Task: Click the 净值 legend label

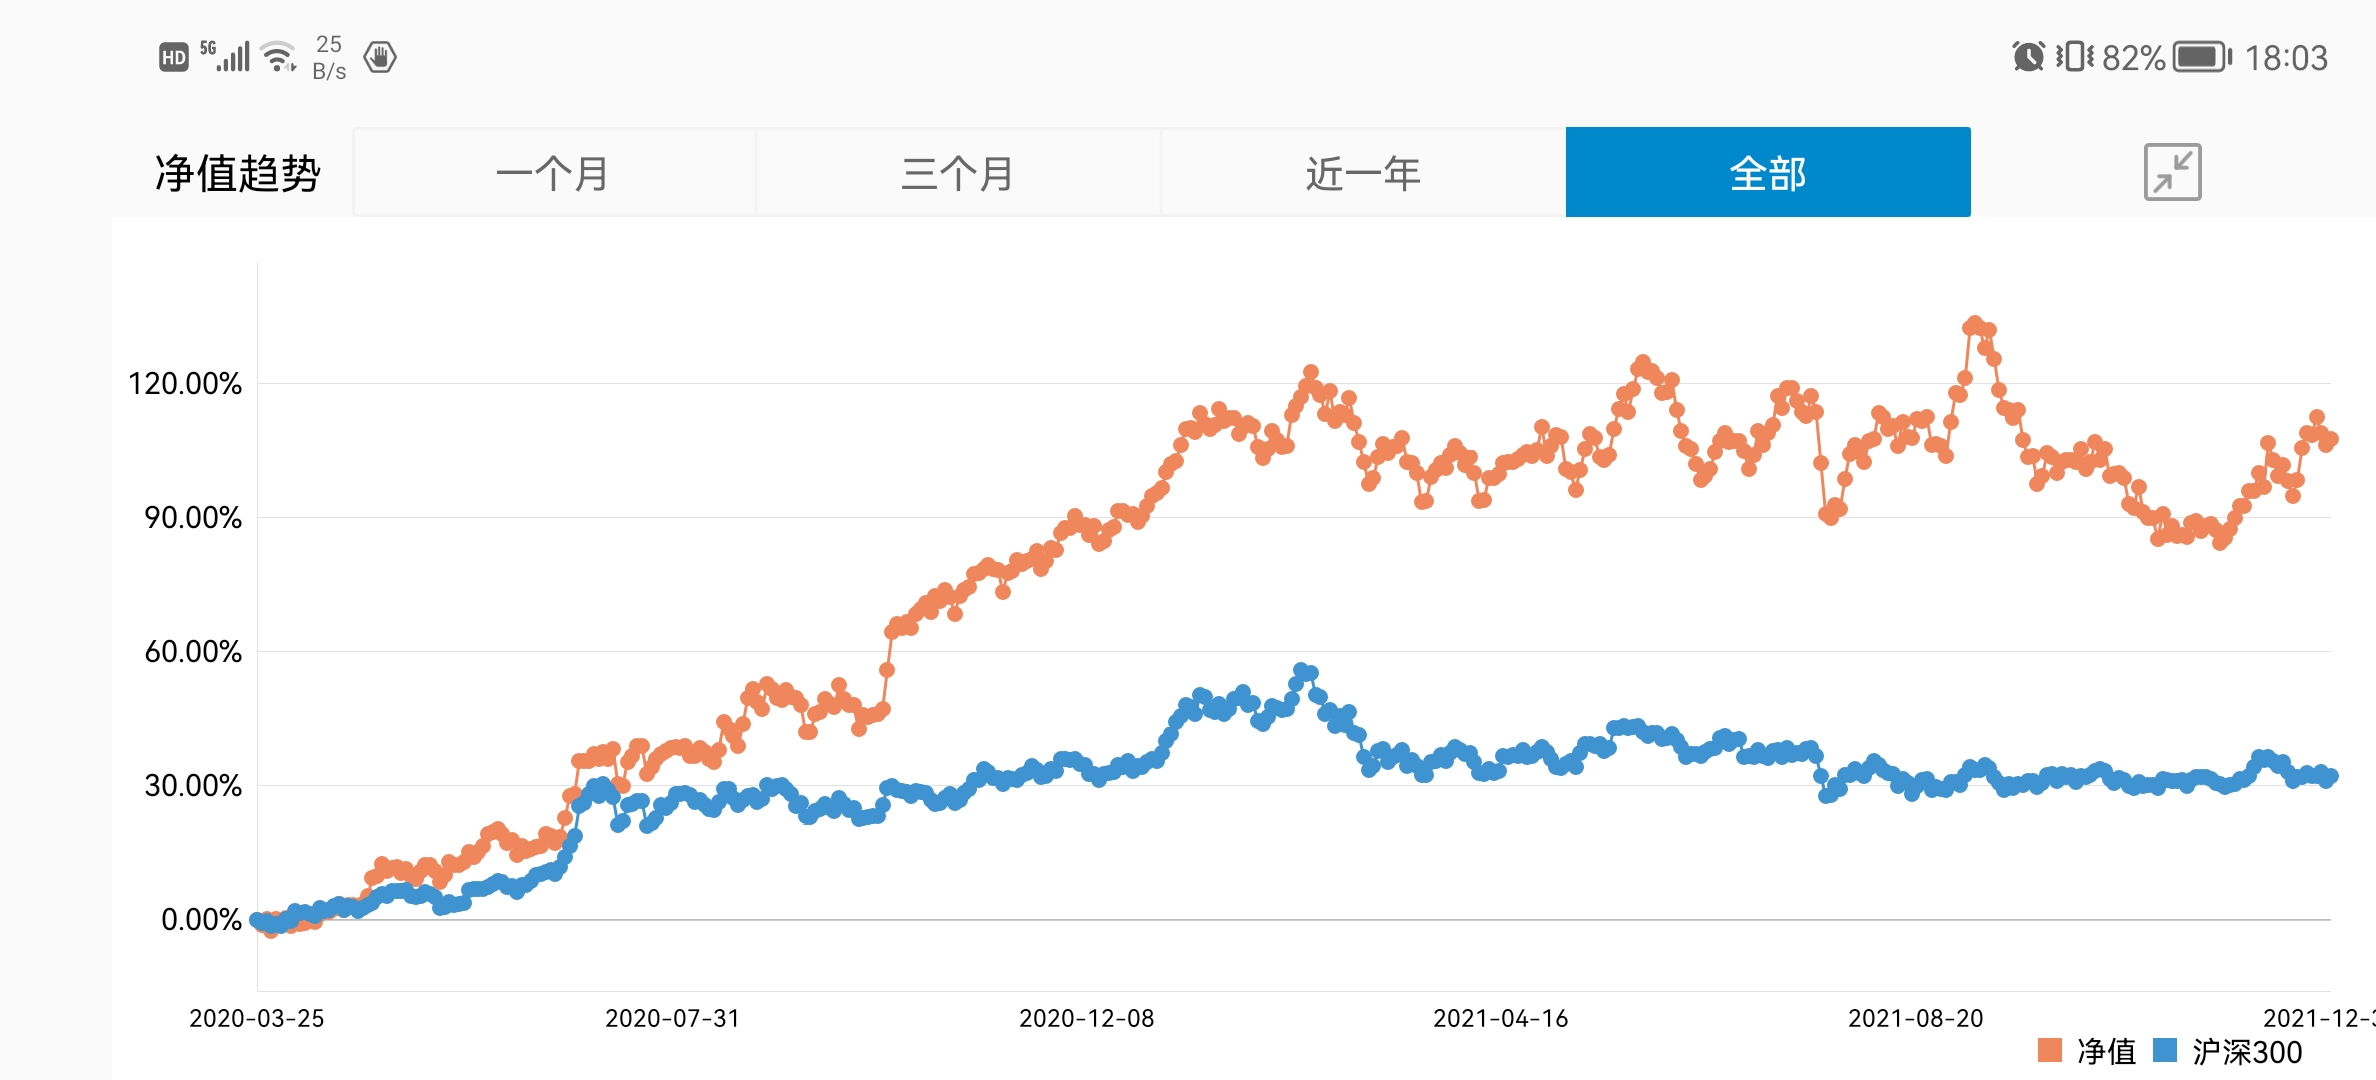Action: [x=2106, y=1051]
